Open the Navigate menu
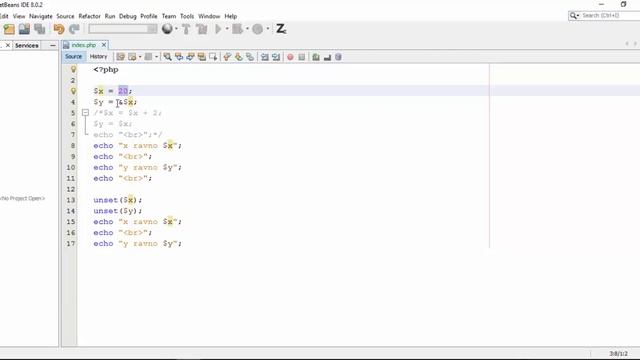 [x=40, y=16]
